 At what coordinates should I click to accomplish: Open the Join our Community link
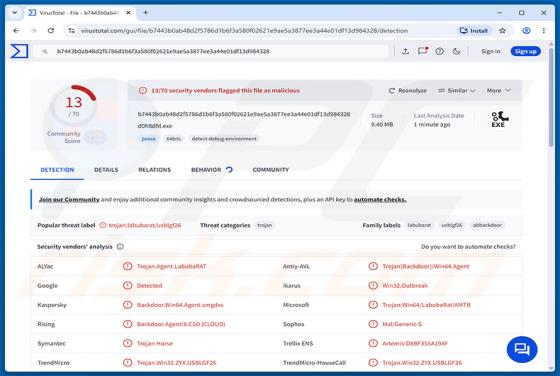pyautogui.click(x=69, y=200)
